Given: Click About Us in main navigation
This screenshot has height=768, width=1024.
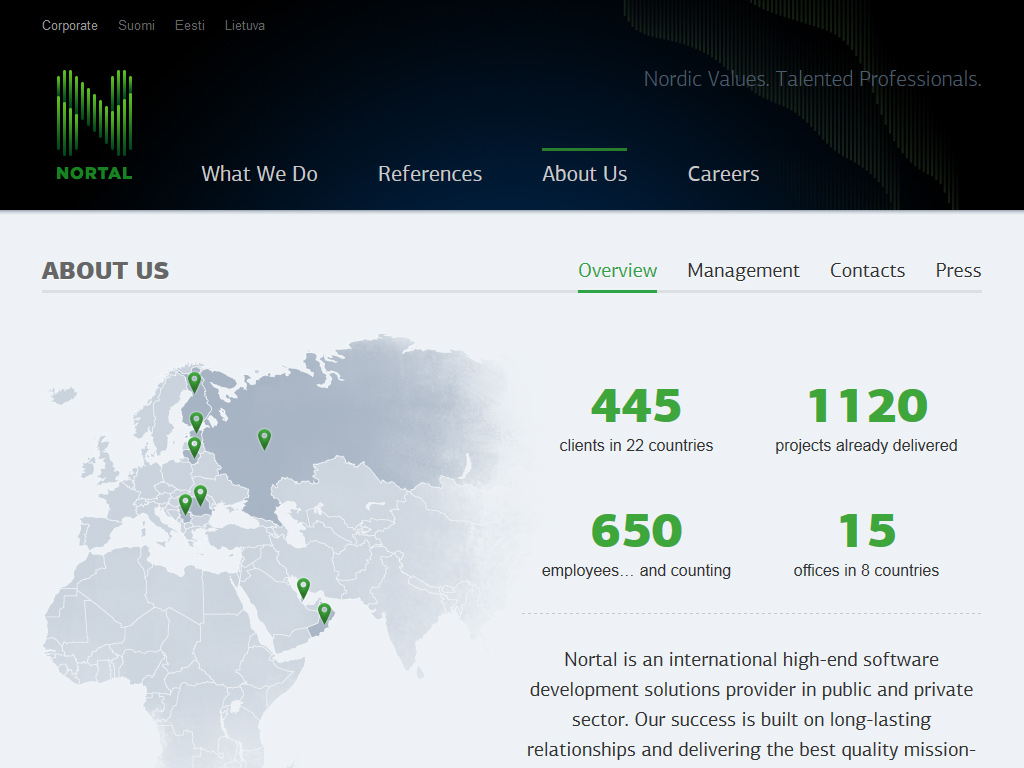Looking at the screenshot, I should 584,174.
